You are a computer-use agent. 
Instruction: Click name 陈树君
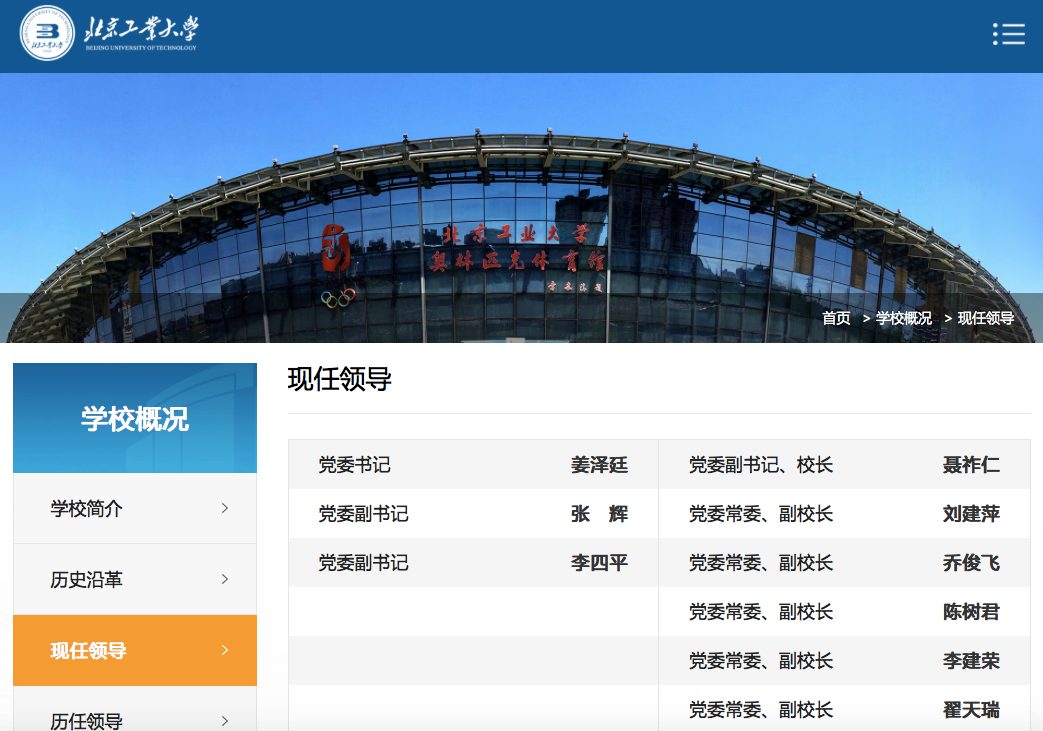(x=971, y=612)
